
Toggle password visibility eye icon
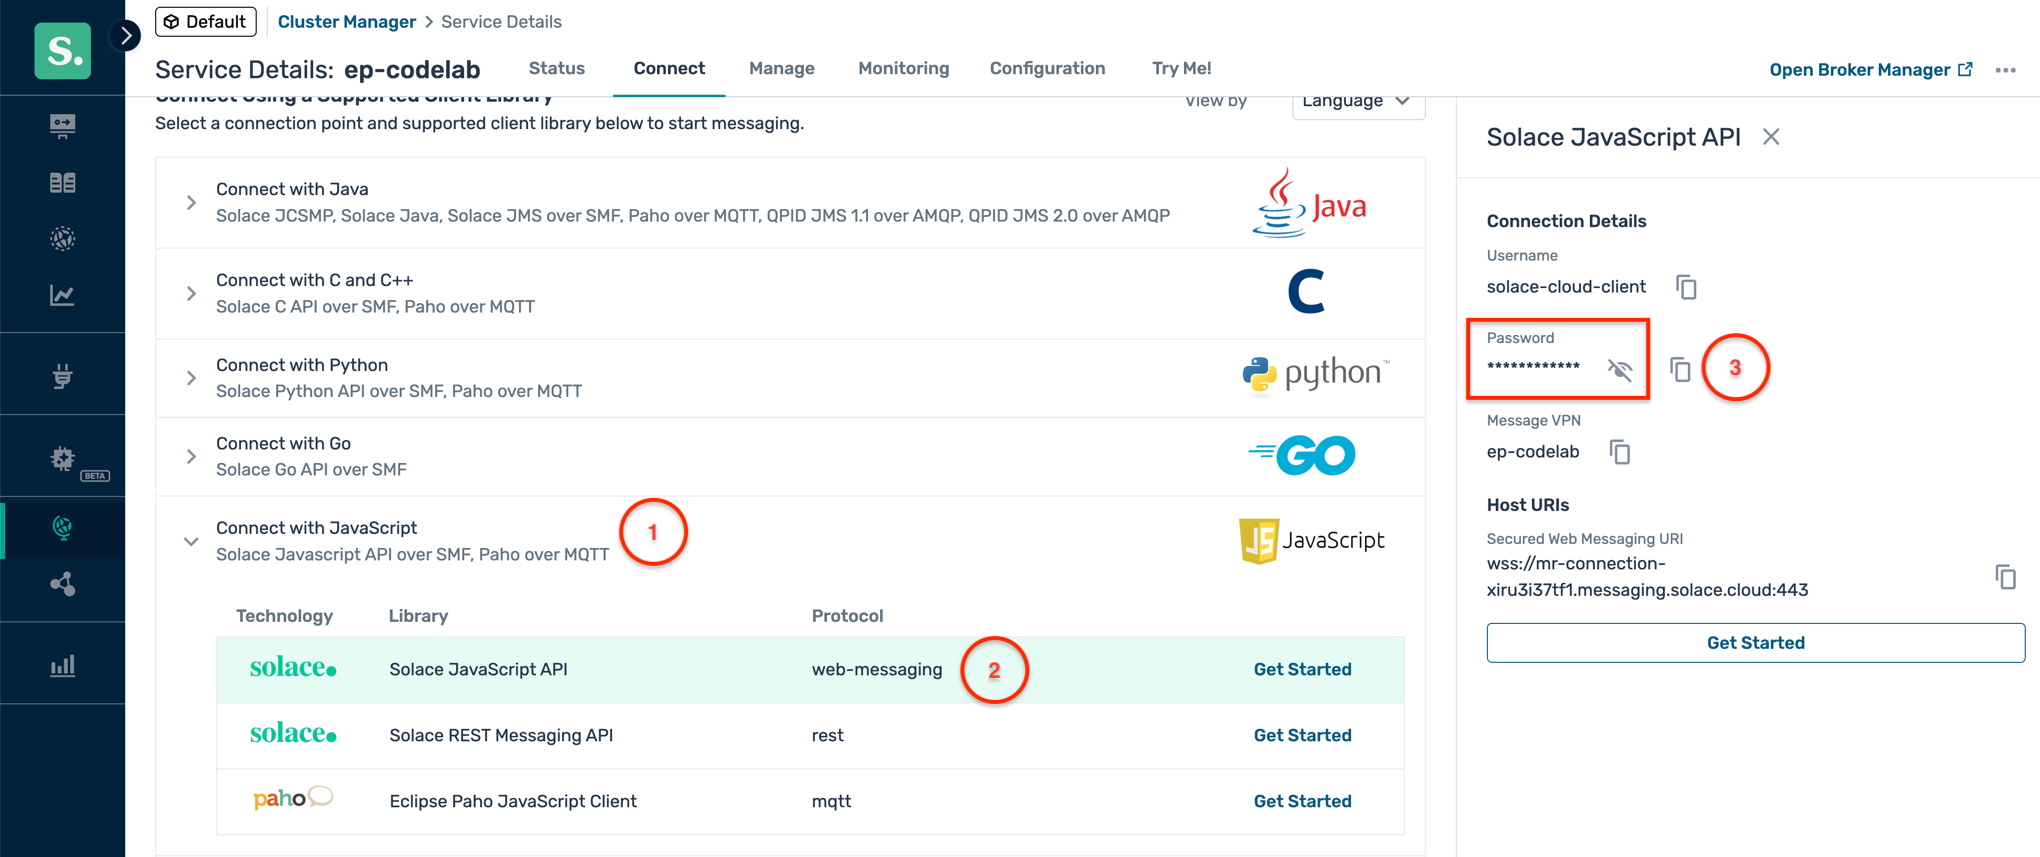1619,369
